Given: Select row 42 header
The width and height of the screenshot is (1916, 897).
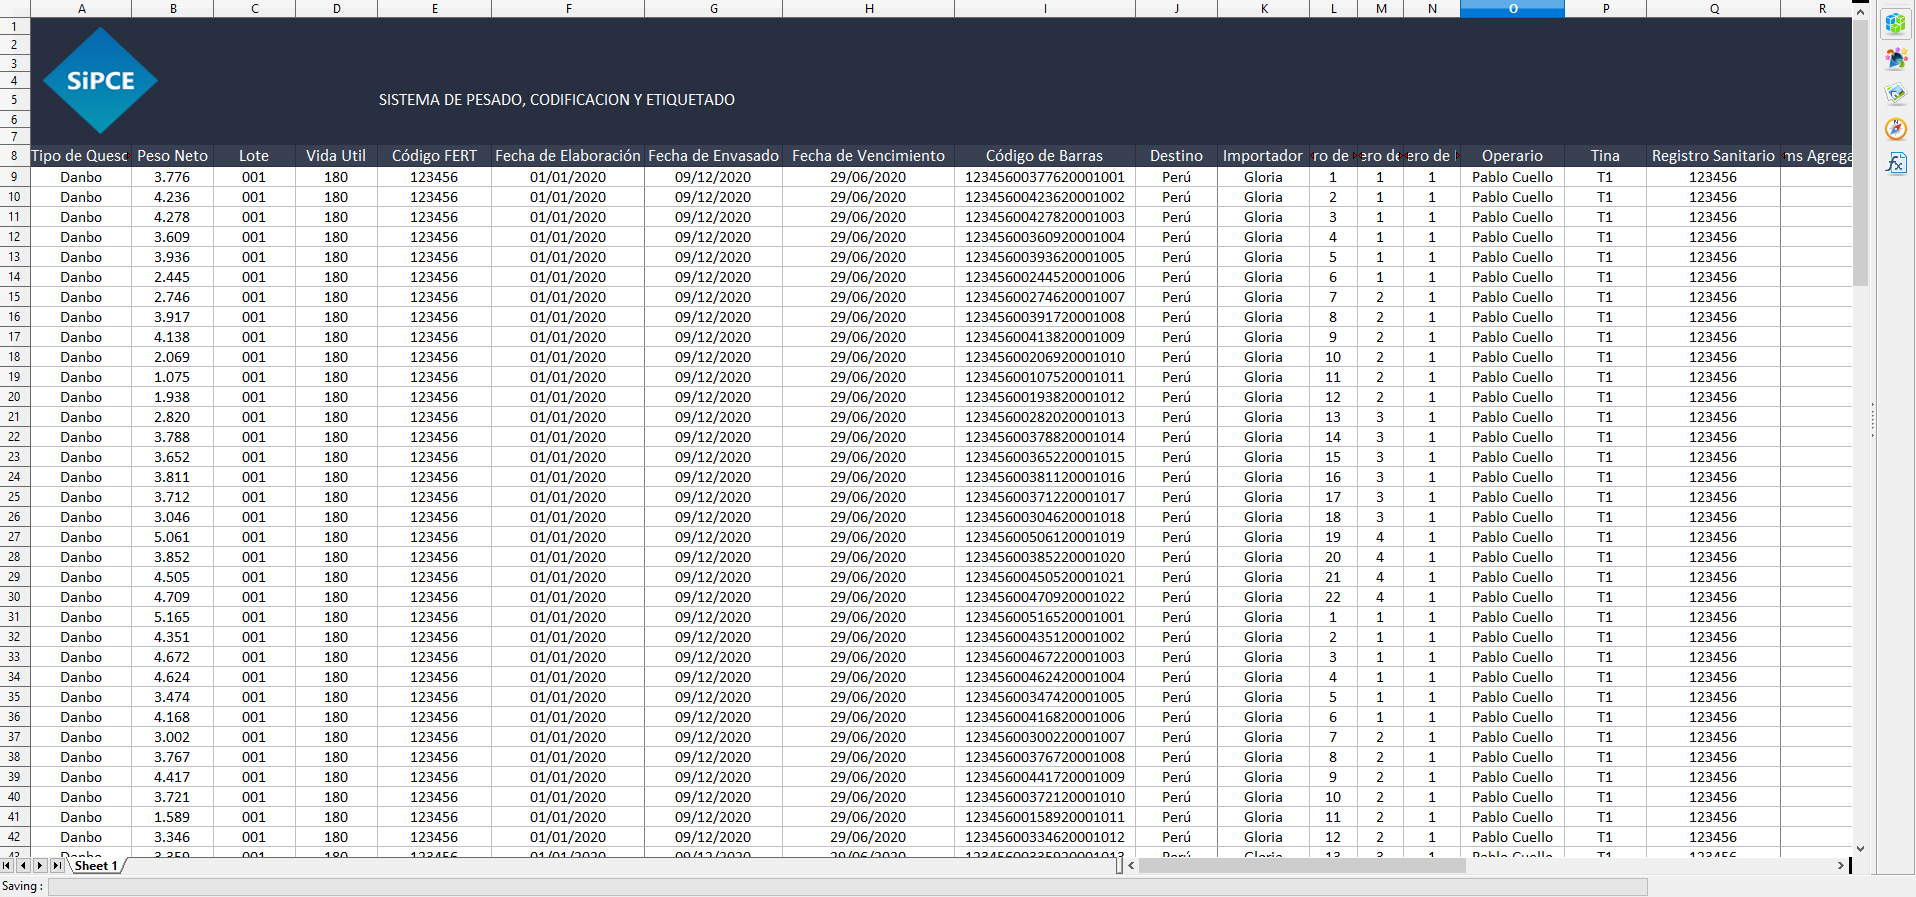Looking at the screenshot, I should pos(15,837).
